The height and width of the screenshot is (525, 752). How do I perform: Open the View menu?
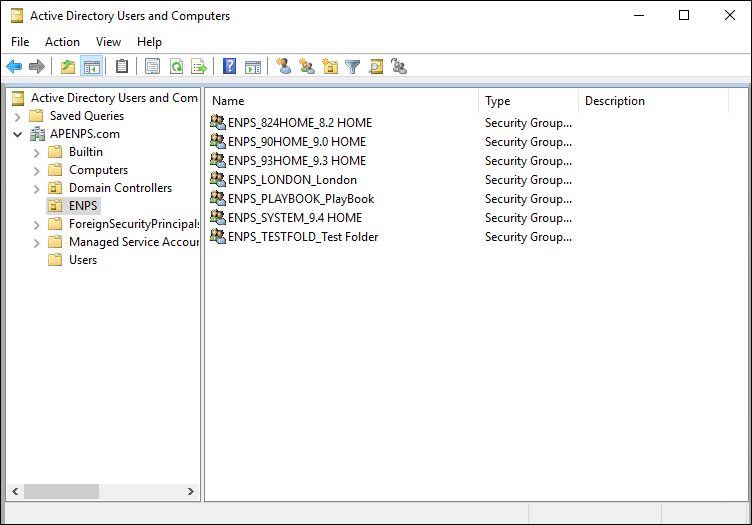(x=108, y=42)
